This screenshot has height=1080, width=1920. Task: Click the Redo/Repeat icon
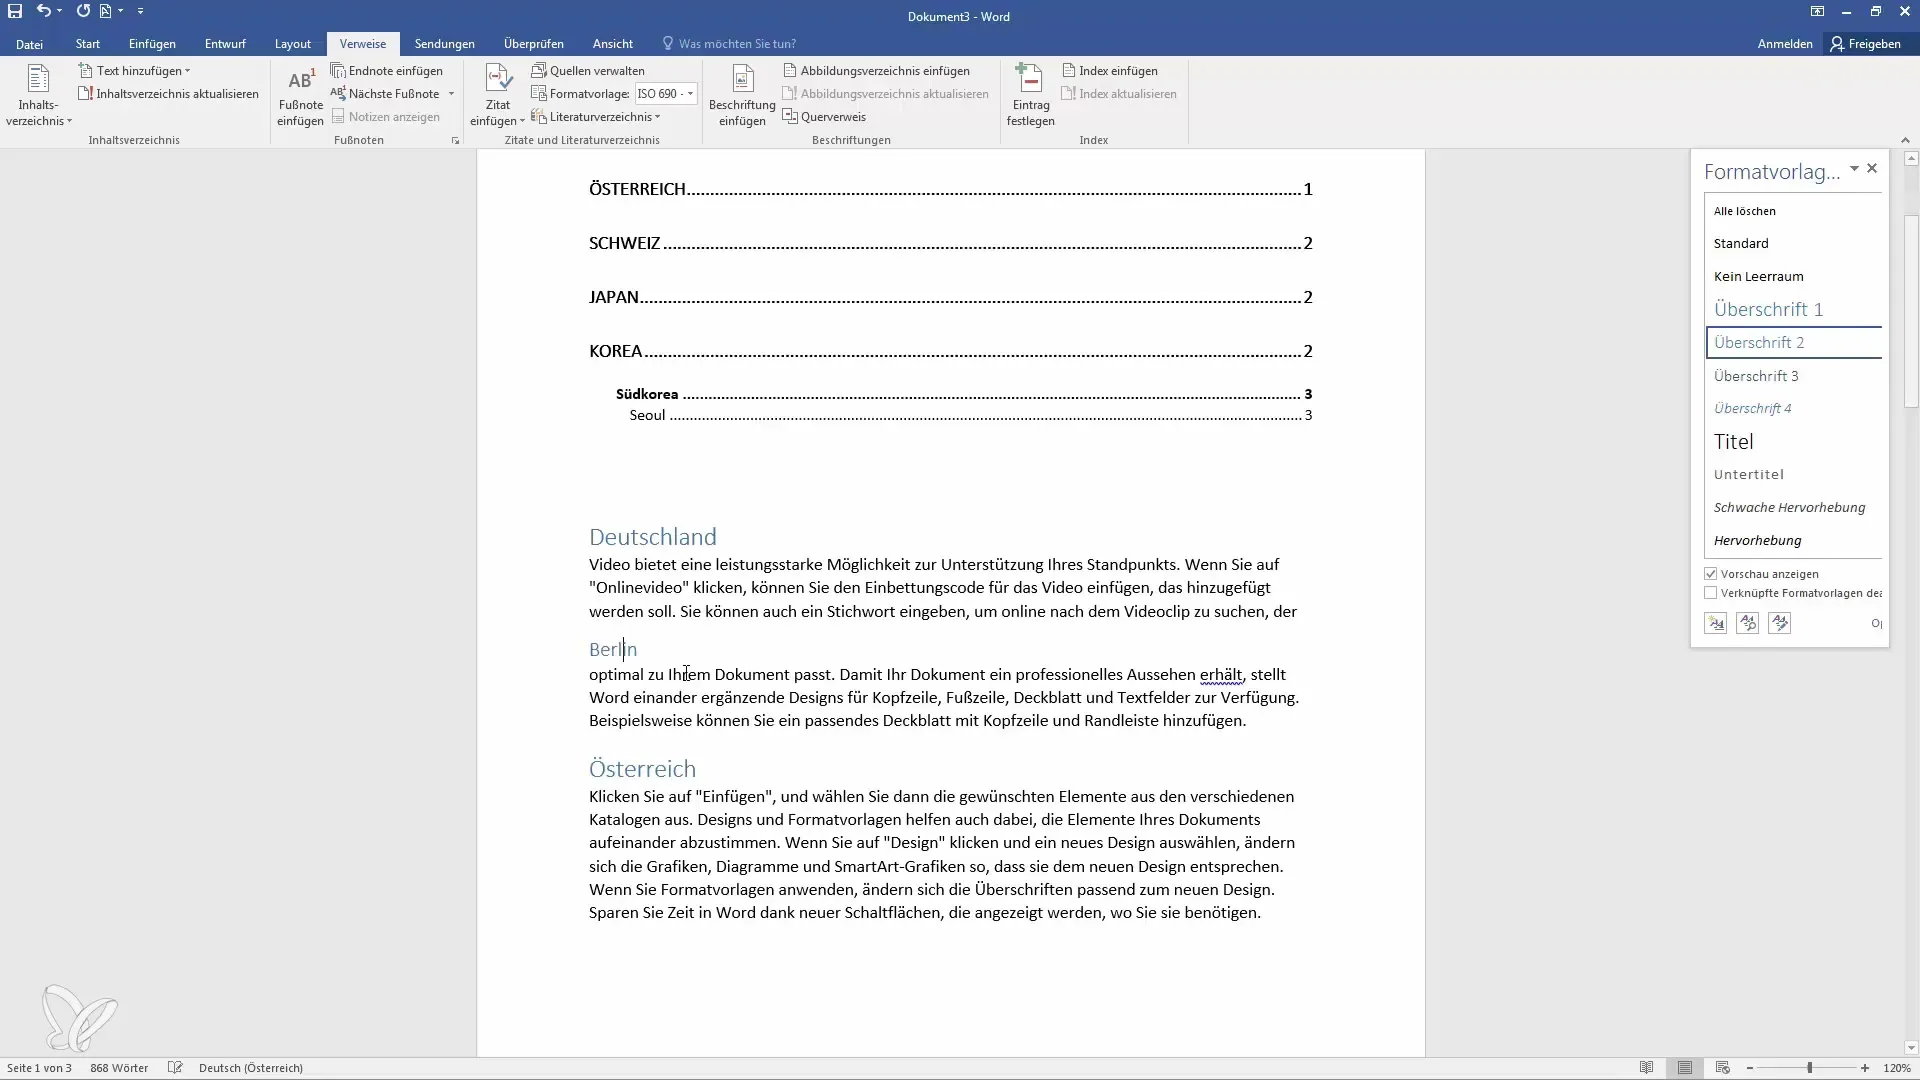point(83,11)
